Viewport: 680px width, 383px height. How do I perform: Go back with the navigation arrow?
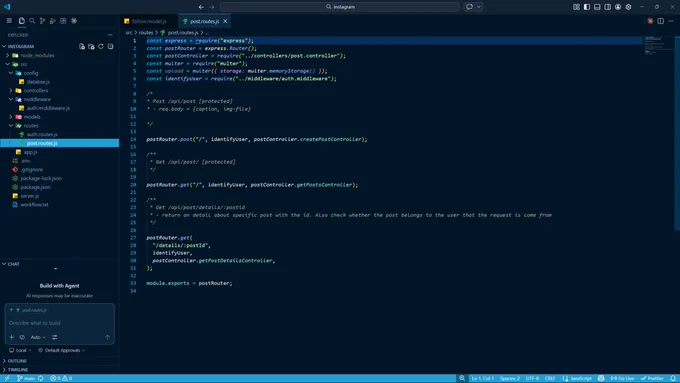tap(201, 7)
